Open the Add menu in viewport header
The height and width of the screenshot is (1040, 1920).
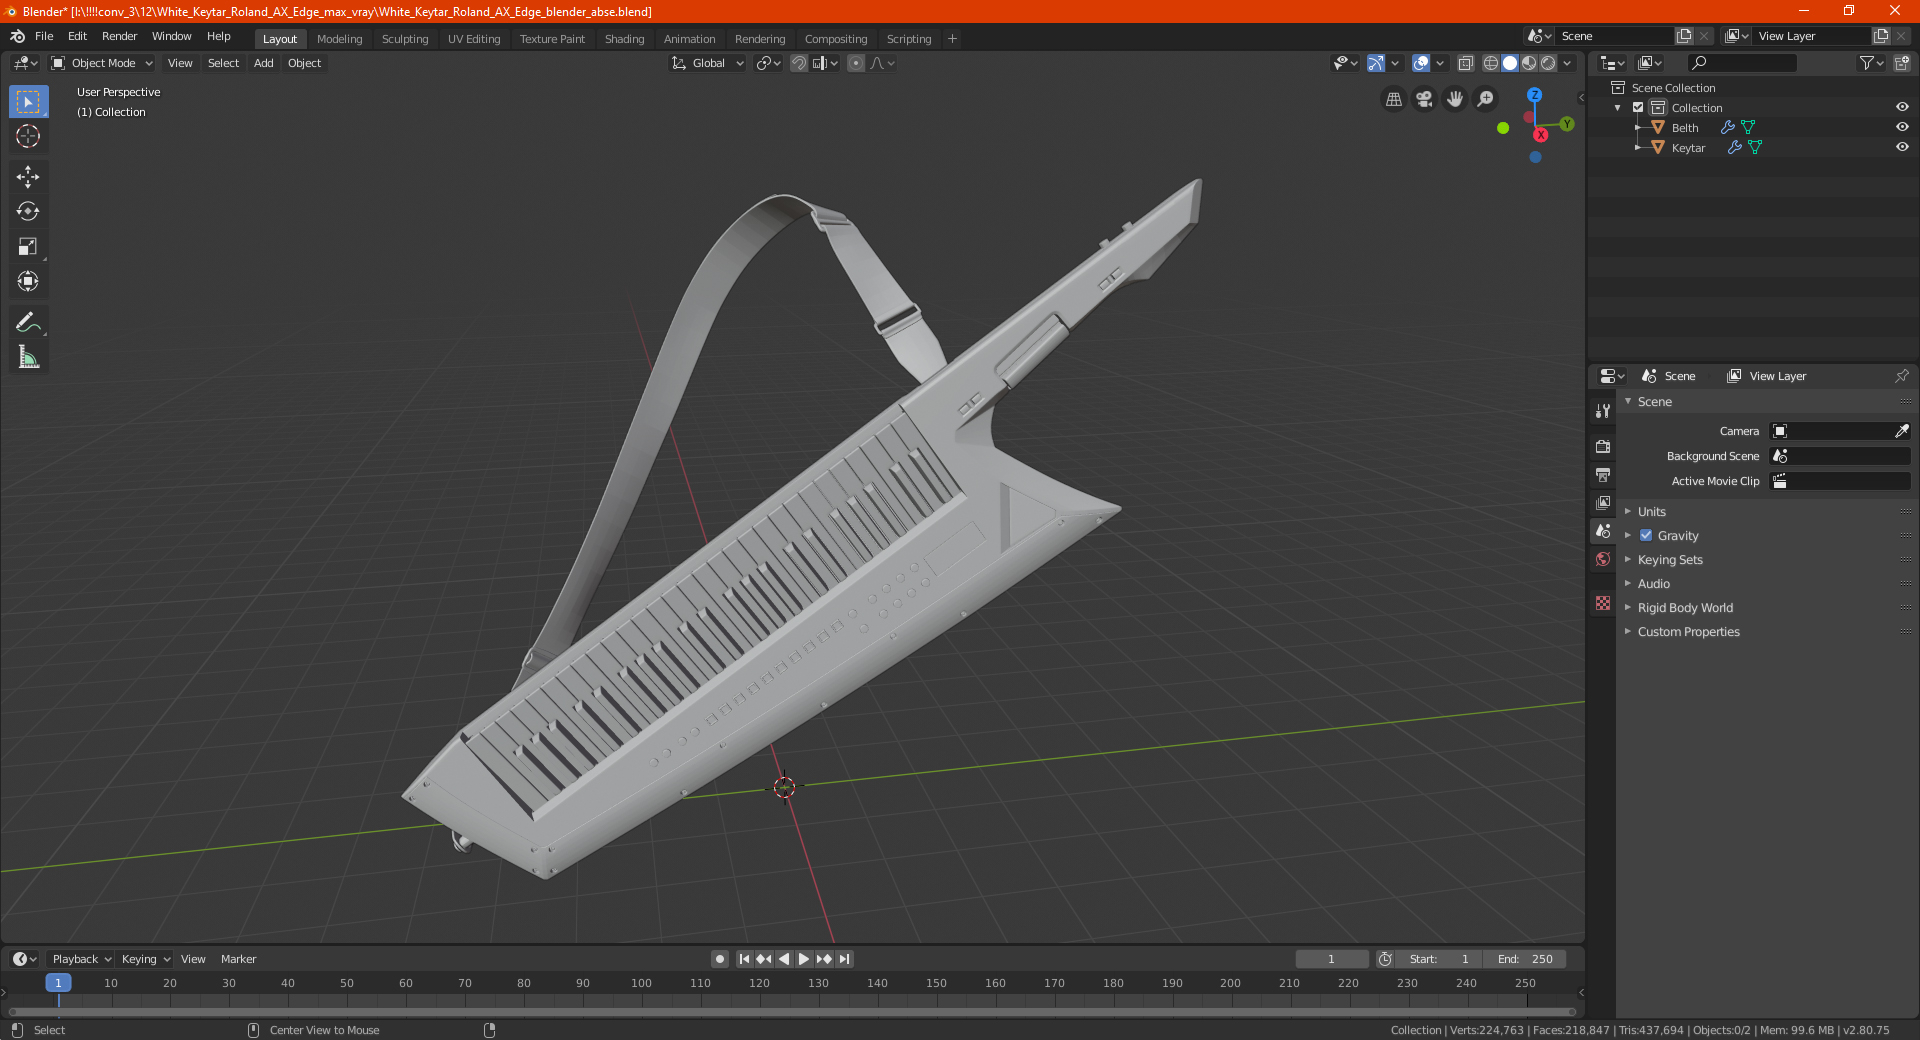click(263, 63)
